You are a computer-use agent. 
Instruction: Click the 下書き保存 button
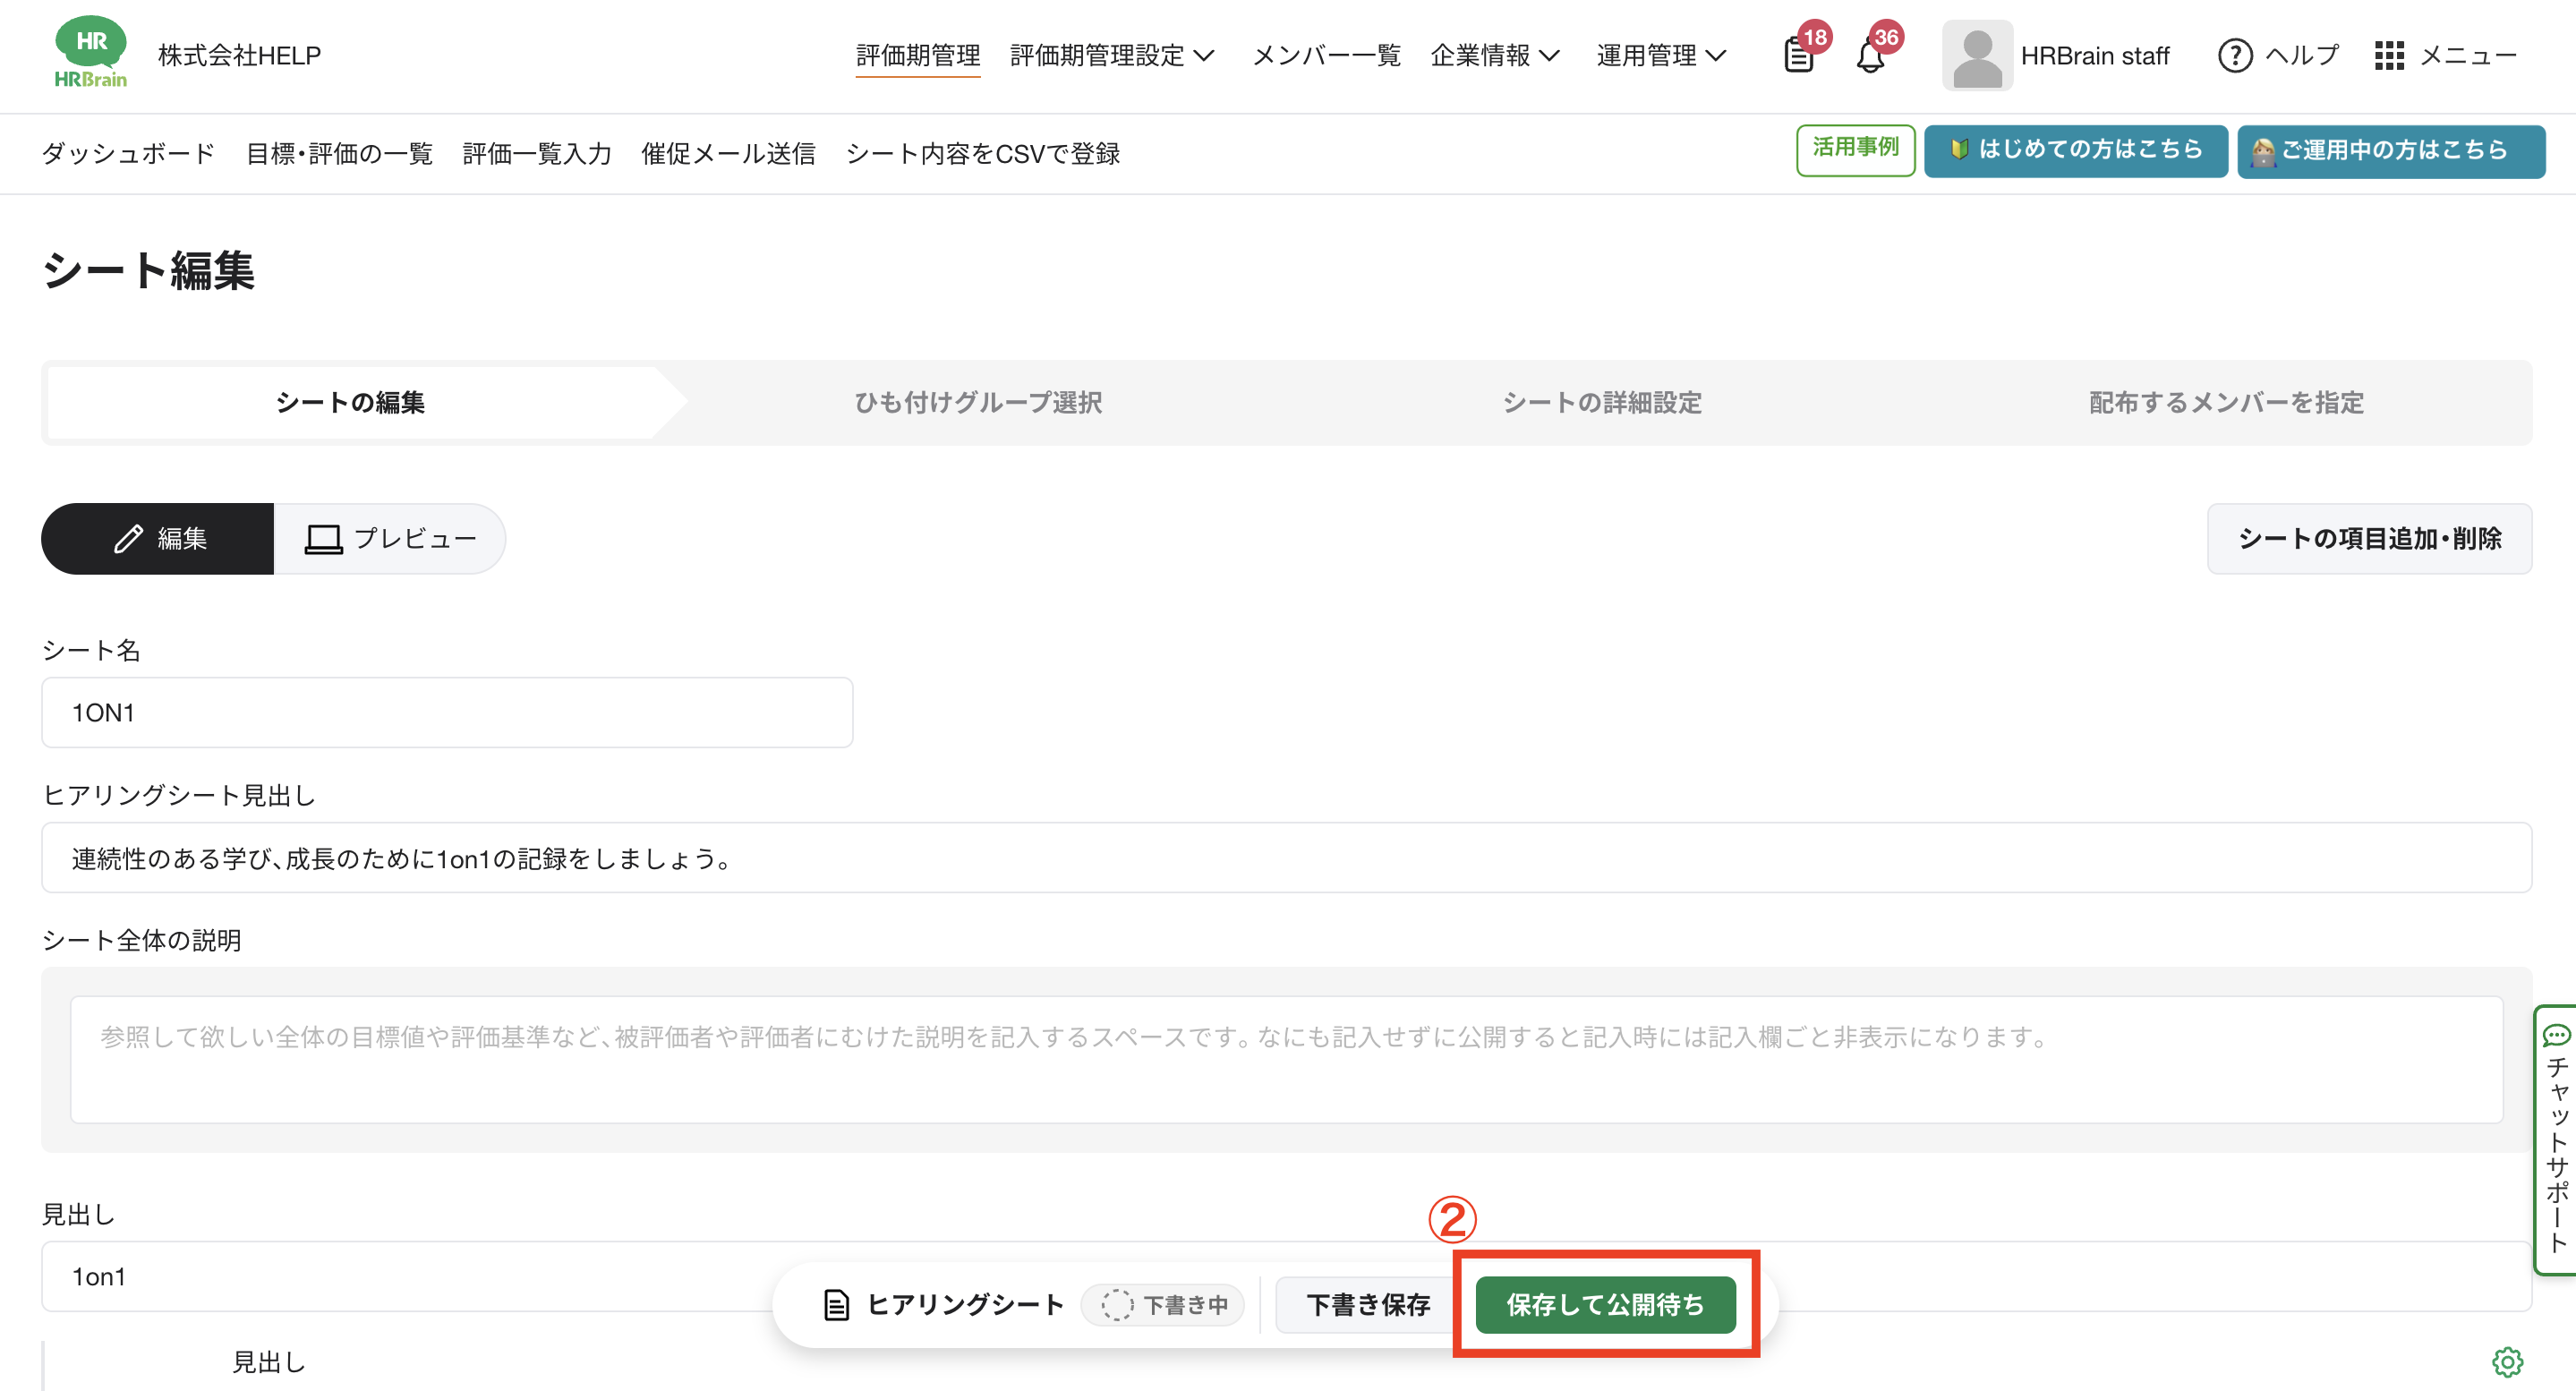click(x=1367, y=1304)
